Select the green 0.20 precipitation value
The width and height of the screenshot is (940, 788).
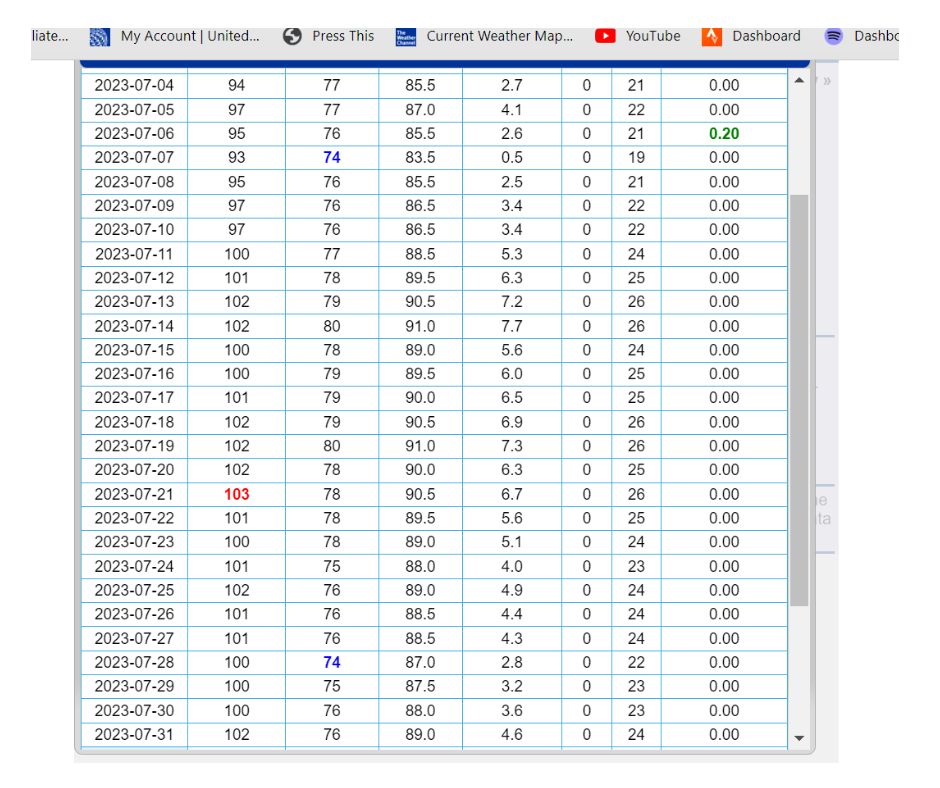(x=724, y=134)
